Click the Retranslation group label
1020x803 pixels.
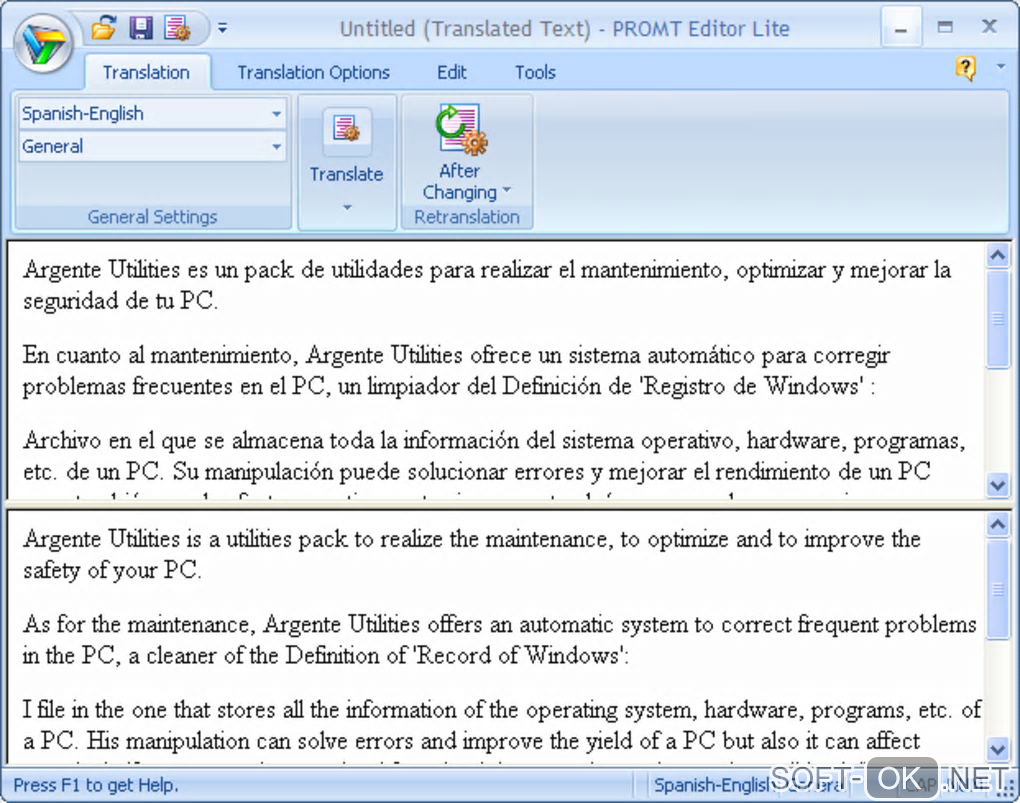click(467, 217)
